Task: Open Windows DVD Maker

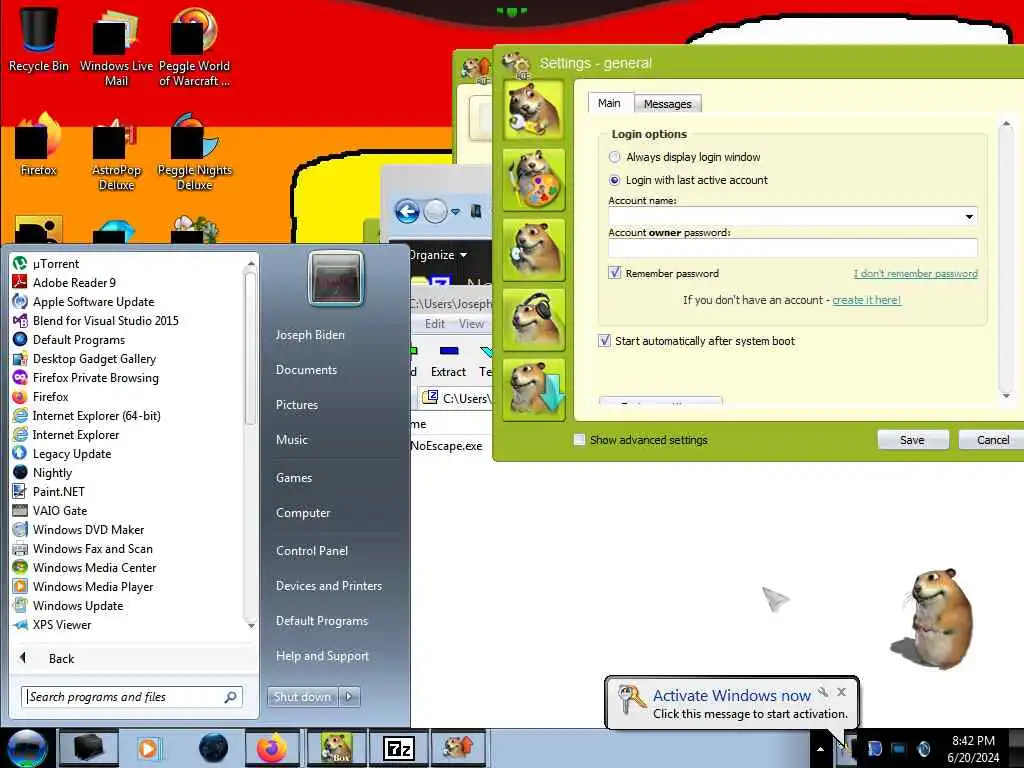Action: point(88,530)
